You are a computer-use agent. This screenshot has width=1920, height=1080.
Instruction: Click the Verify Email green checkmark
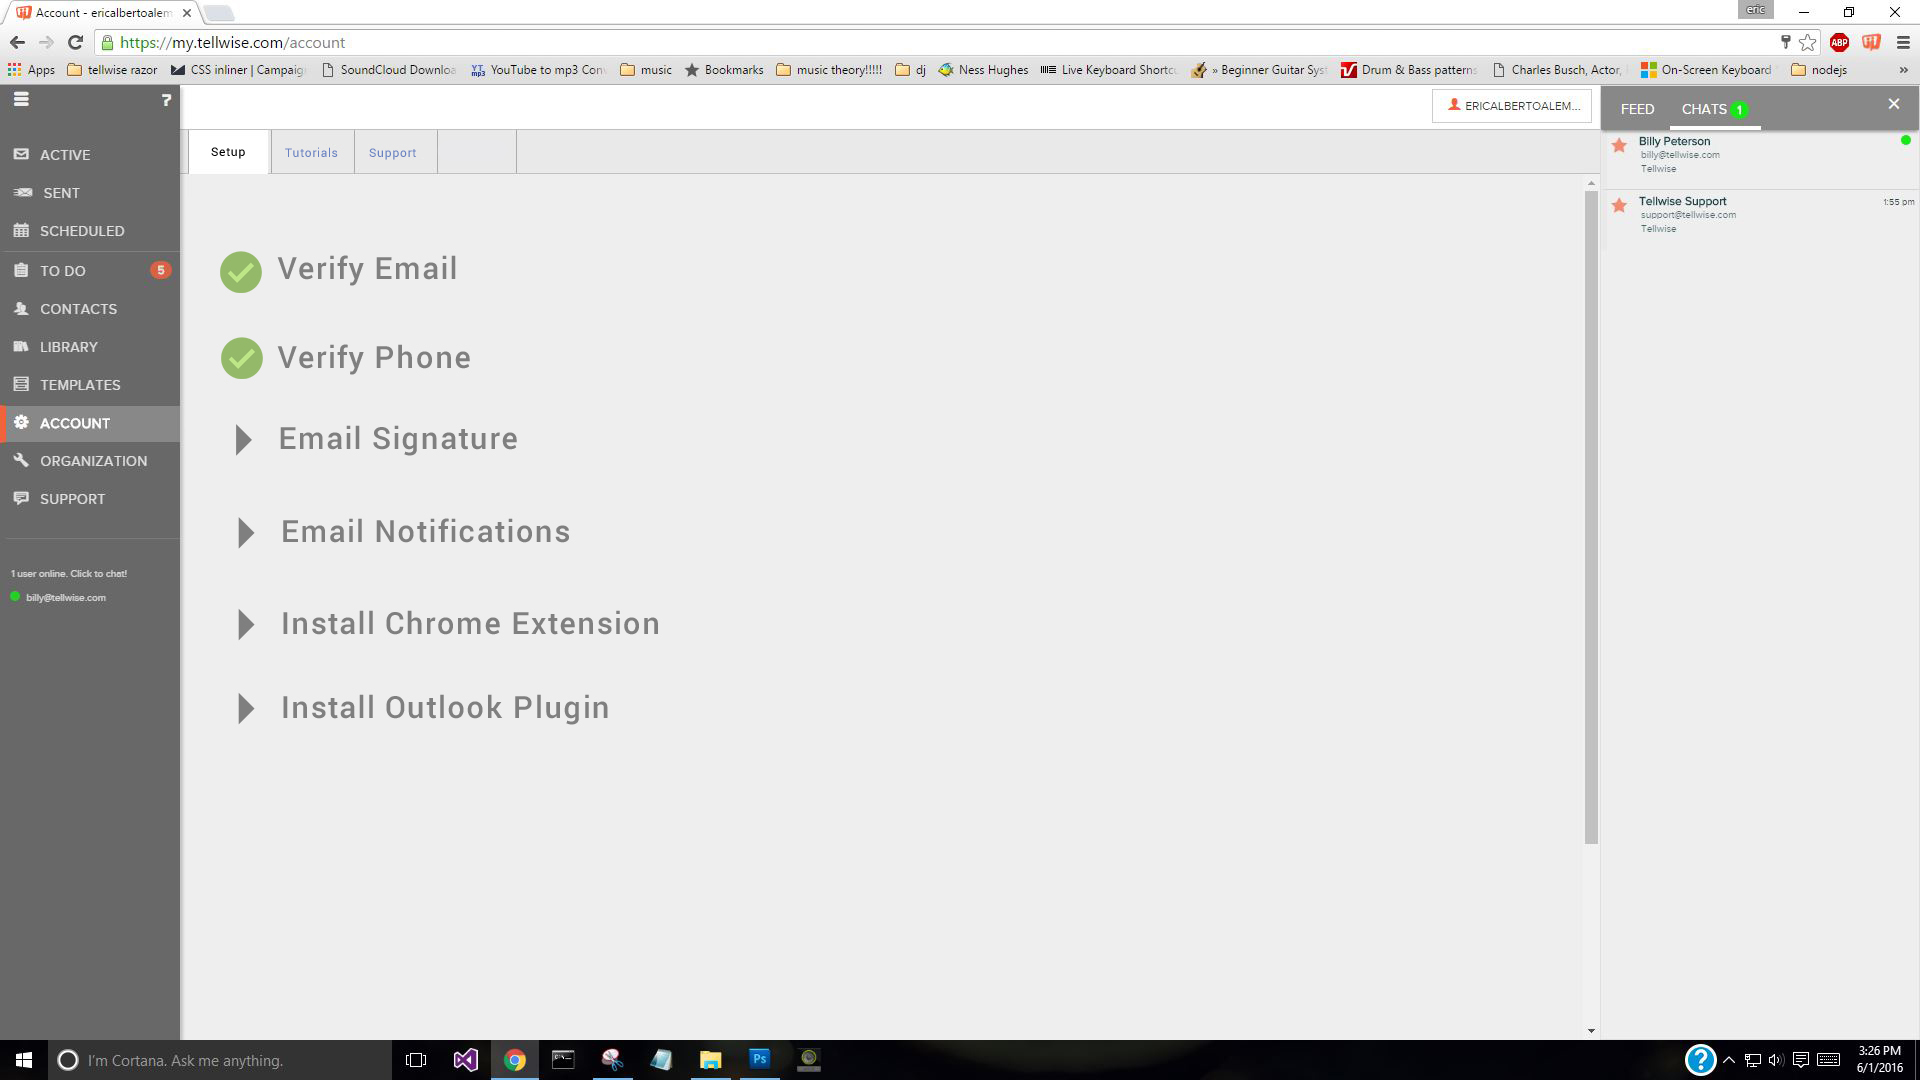tap(241, 271)
